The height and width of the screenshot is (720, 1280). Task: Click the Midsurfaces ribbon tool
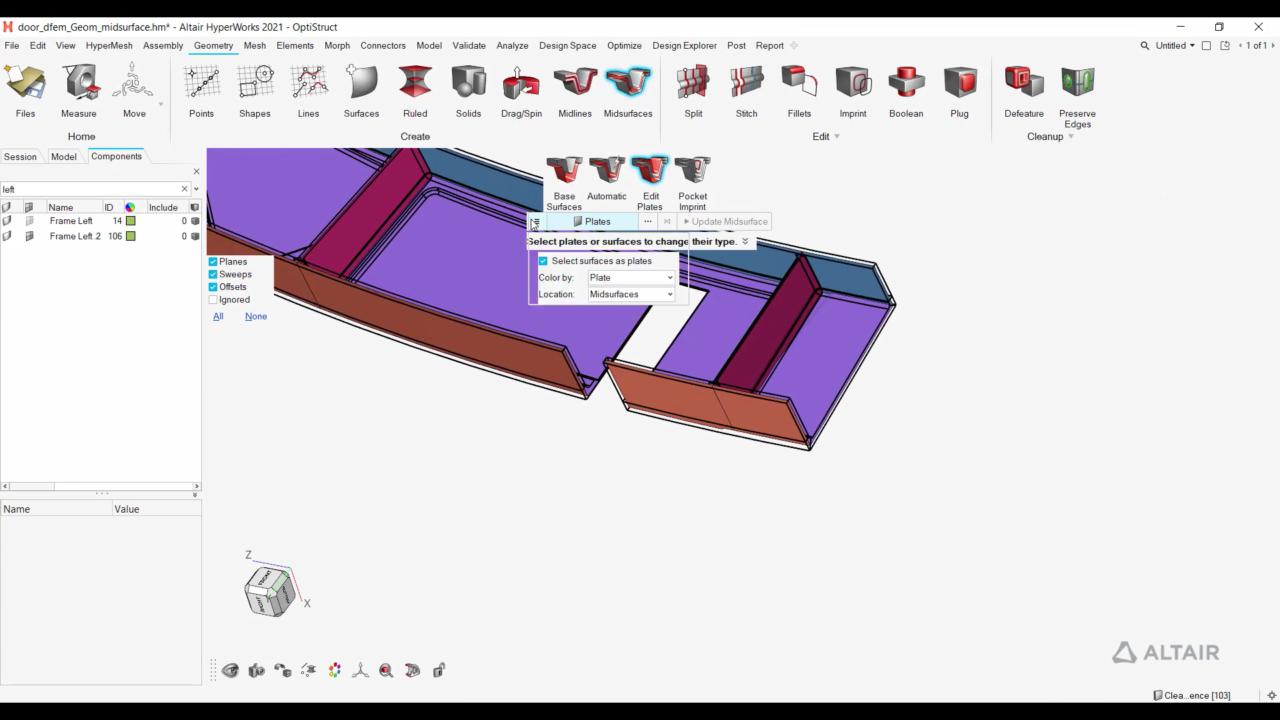628,91
